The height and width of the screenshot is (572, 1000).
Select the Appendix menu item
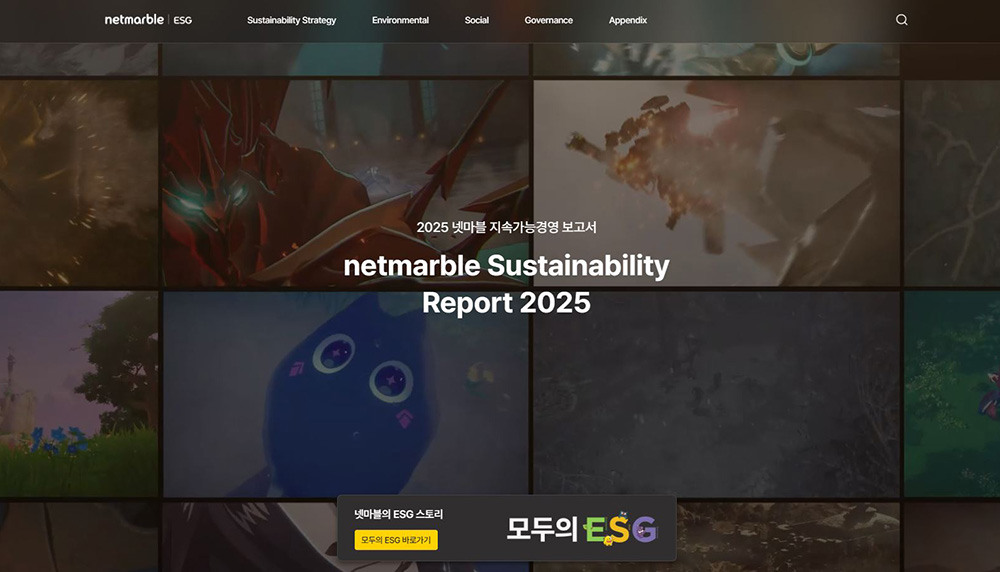628,20
